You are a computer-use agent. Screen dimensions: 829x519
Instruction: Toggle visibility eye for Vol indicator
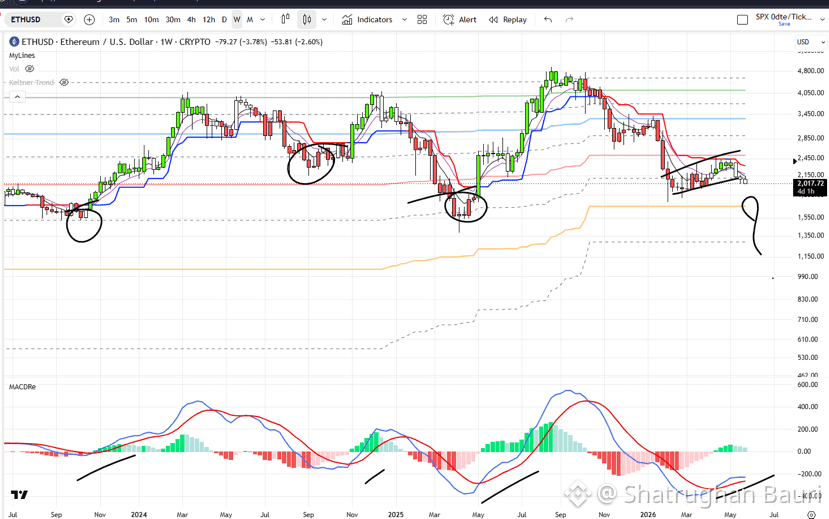point(30,69)
